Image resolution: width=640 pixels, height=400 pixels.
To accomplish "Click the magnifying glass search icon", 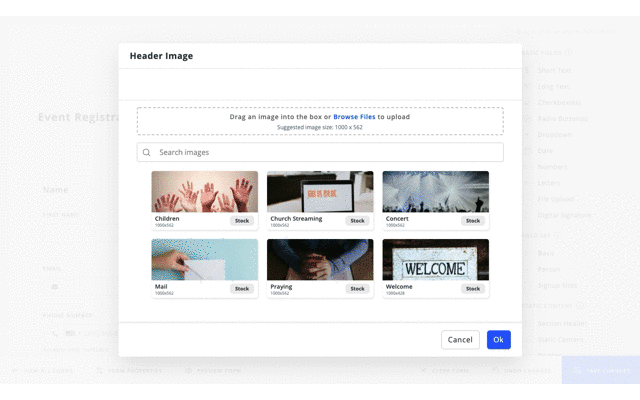I will coord(147,153).
